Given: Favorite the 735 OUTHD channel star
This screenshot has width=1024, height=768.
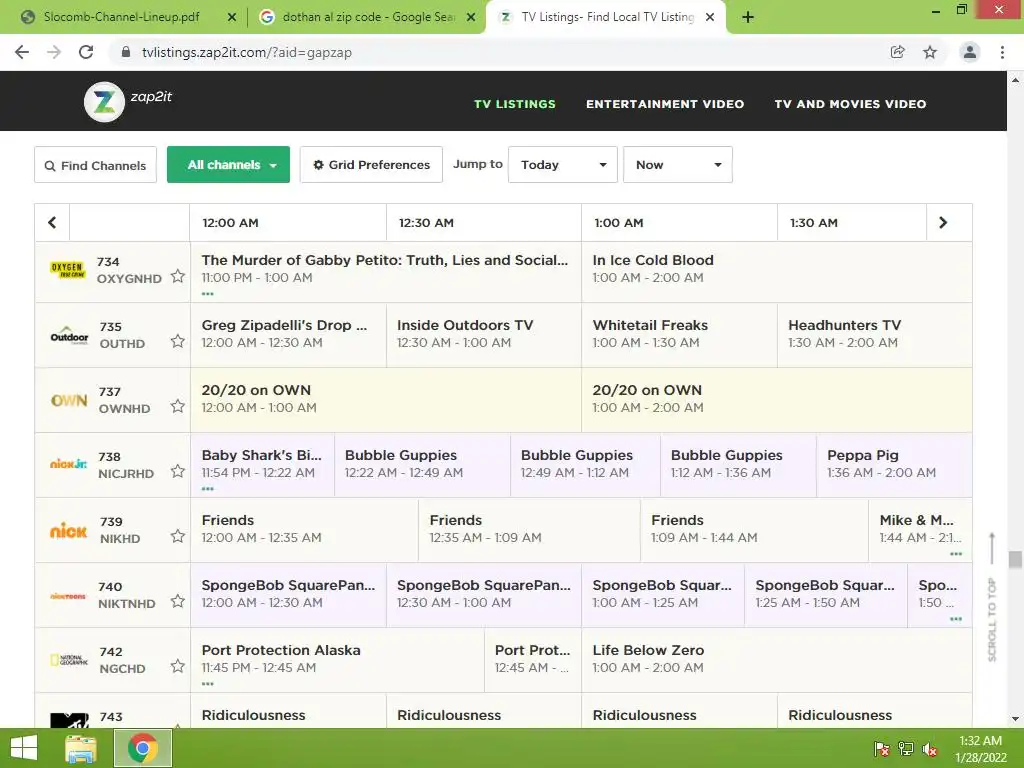Looking at the screenshot, I should [x=178, y=341].
